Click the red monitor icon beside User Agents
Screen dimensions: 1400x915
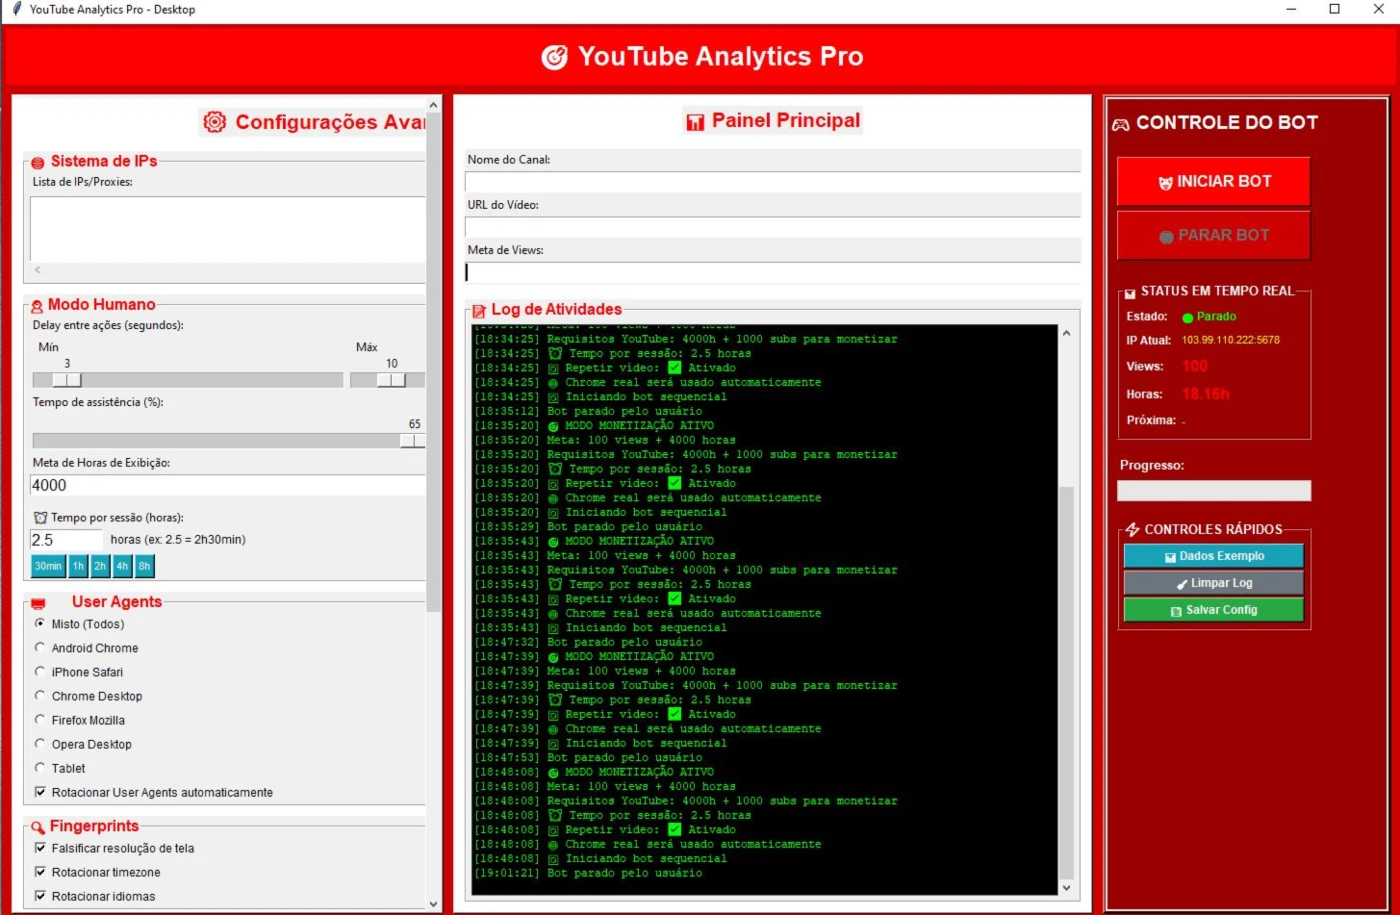[x=38, y=603]
